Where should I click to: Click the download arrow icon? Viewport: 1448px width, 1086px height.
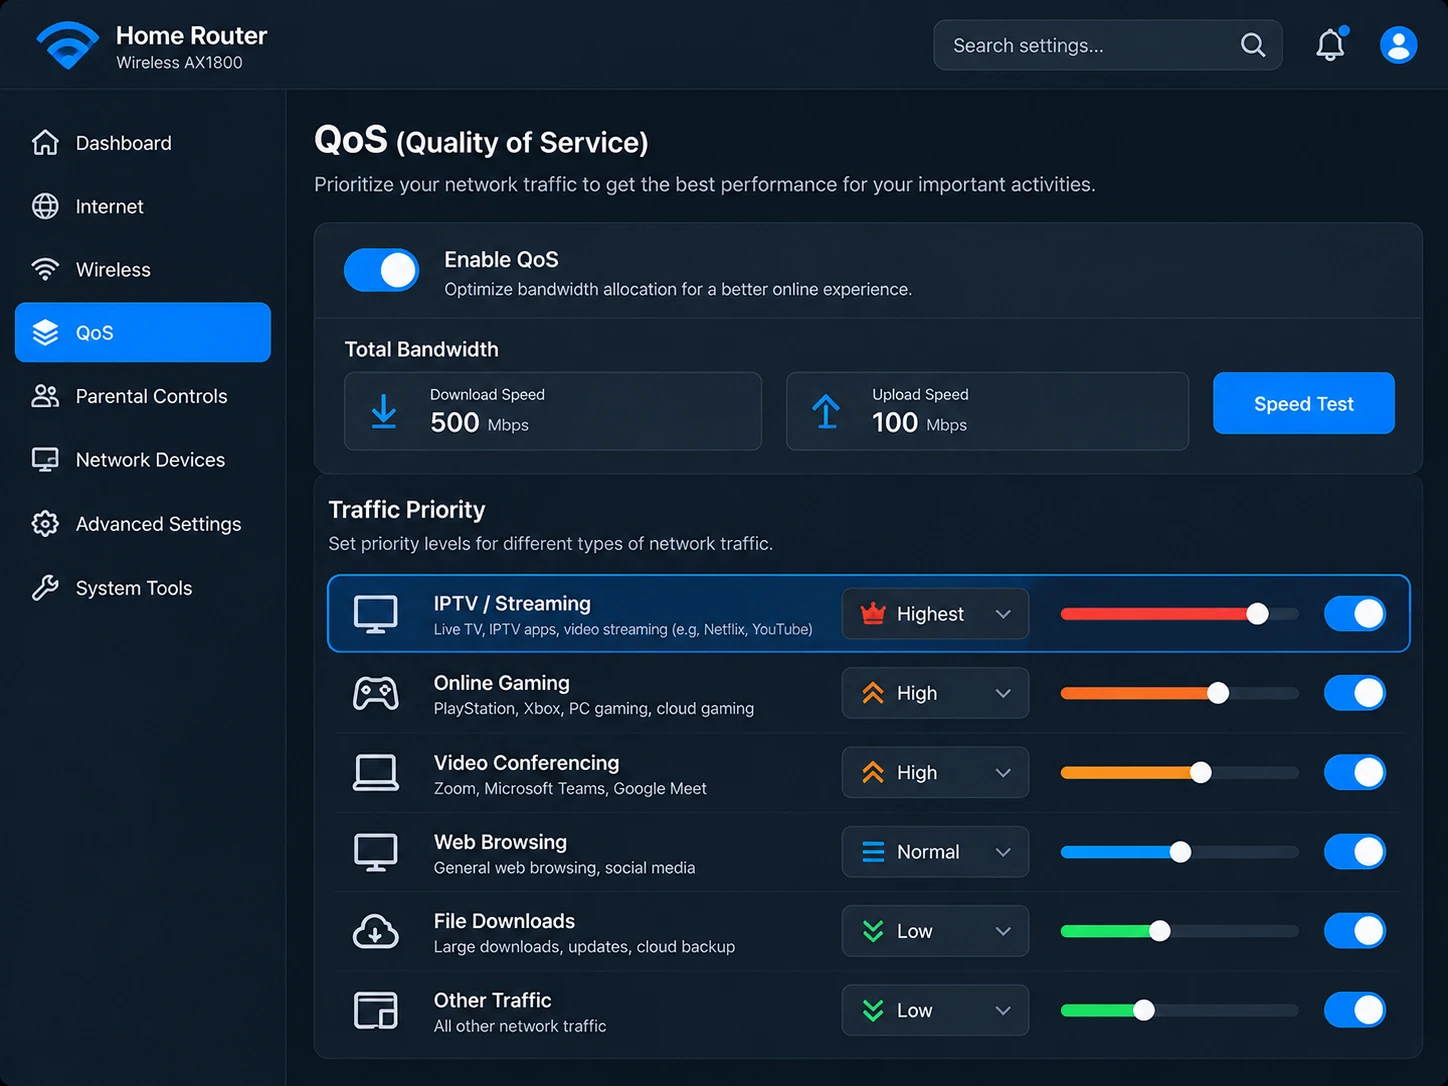tap(384, 411)
